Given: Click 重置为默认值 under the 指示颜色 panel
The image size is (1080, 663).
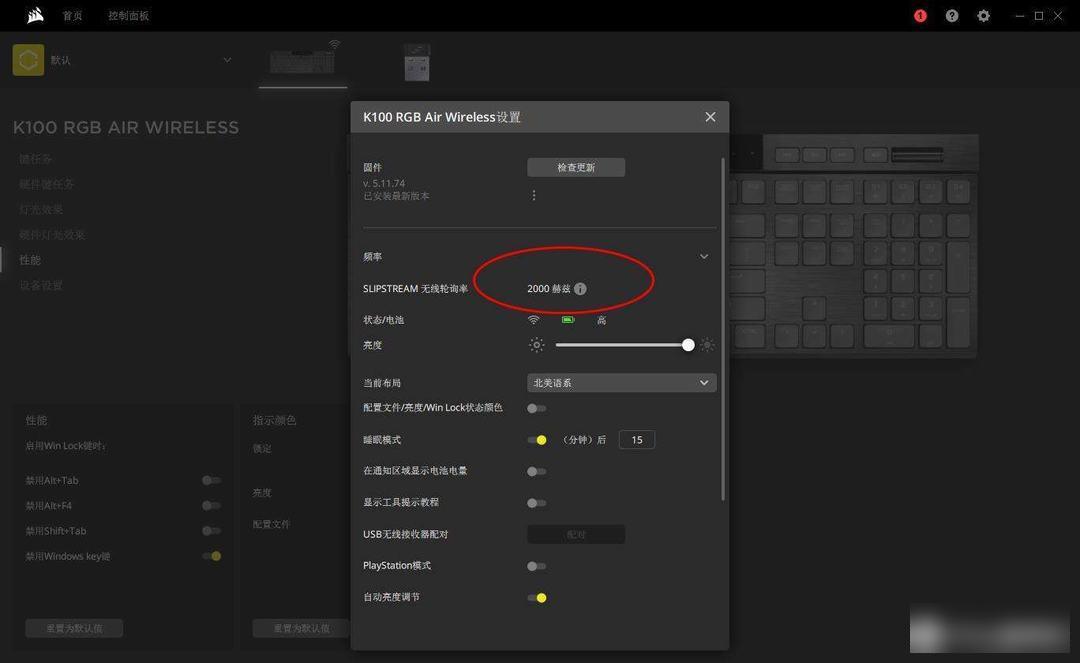Looking at the screenshot, I should [x=301, y=628].
